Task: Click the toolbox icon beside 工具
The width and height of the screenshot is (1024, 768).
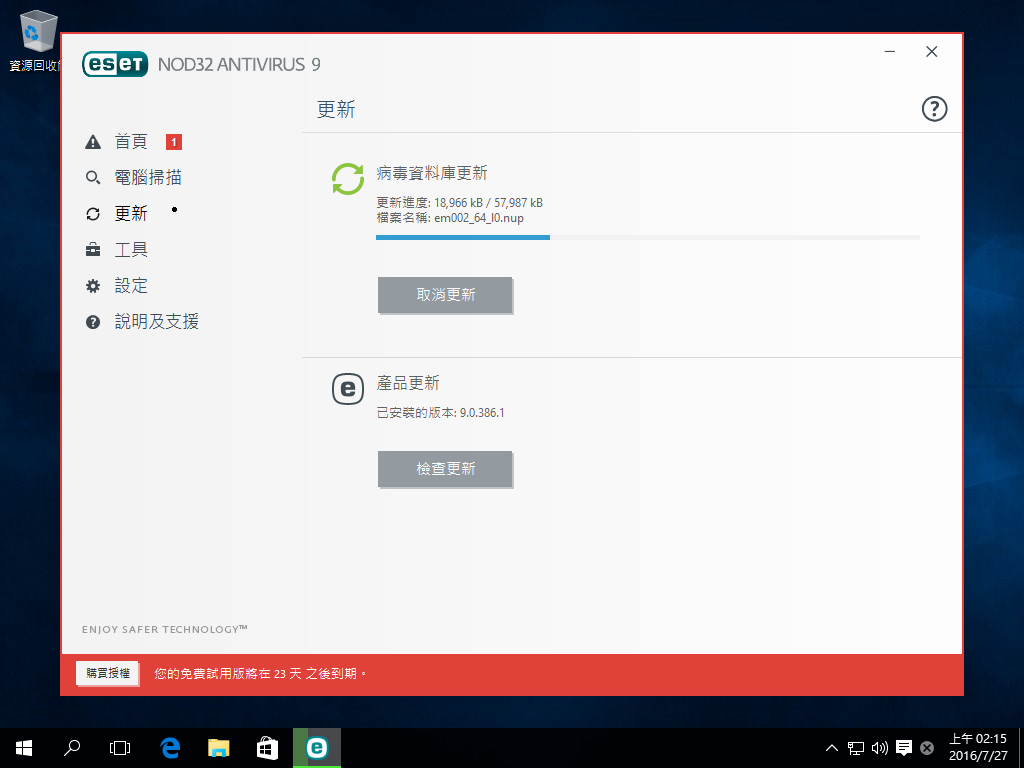Action: click(93, 249)
